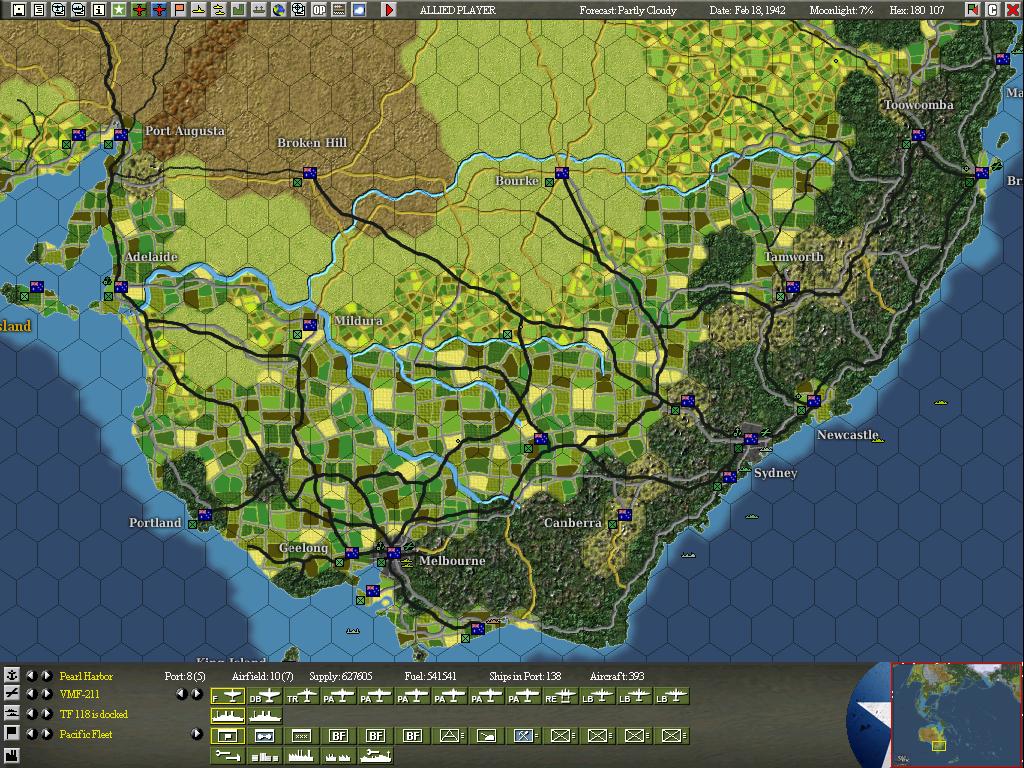Click the green bar chart icon
Screen dimensions: 1024x768
(x=238, y=10)
